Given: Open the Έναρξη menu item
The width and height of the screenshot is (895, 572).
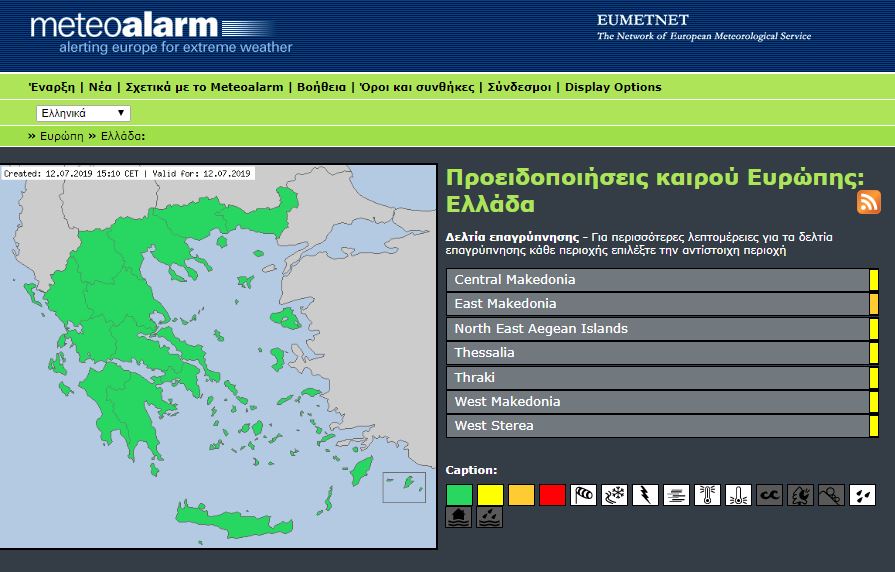Looking at the screenshot, I should (x=51, y=87).
